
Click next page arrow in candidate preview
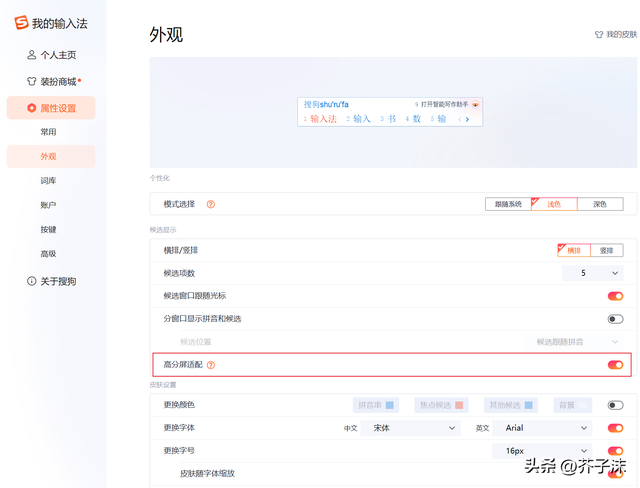coord(467,119)
